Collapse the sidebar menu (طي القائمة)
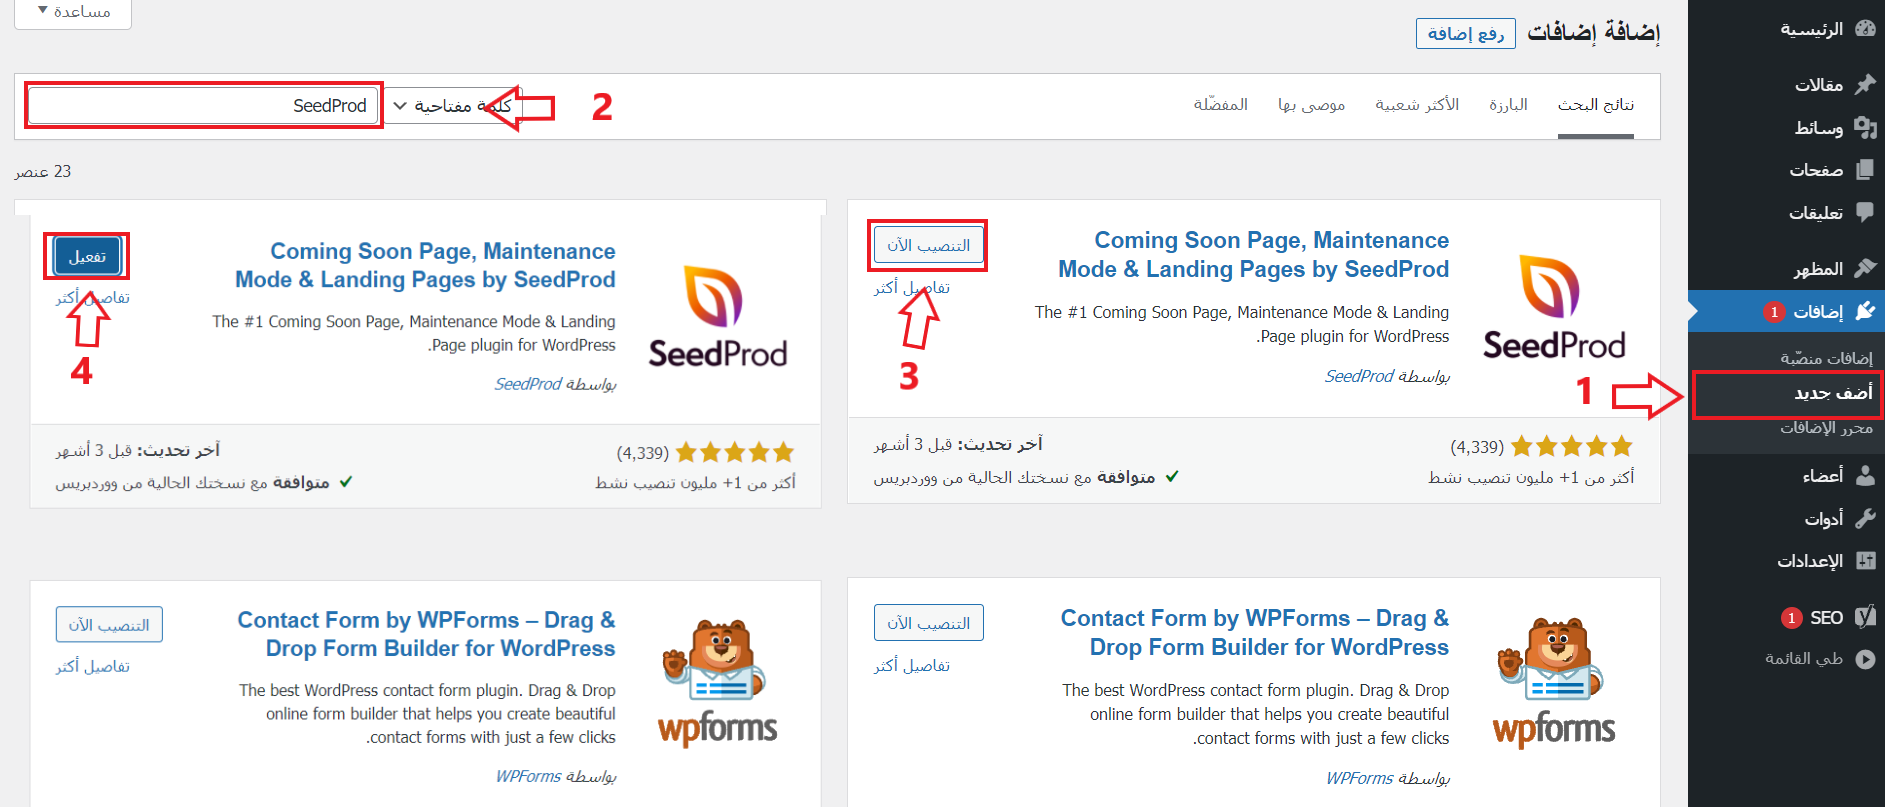Screen dimensions: 1885x807 click(x=1865, y=659)
